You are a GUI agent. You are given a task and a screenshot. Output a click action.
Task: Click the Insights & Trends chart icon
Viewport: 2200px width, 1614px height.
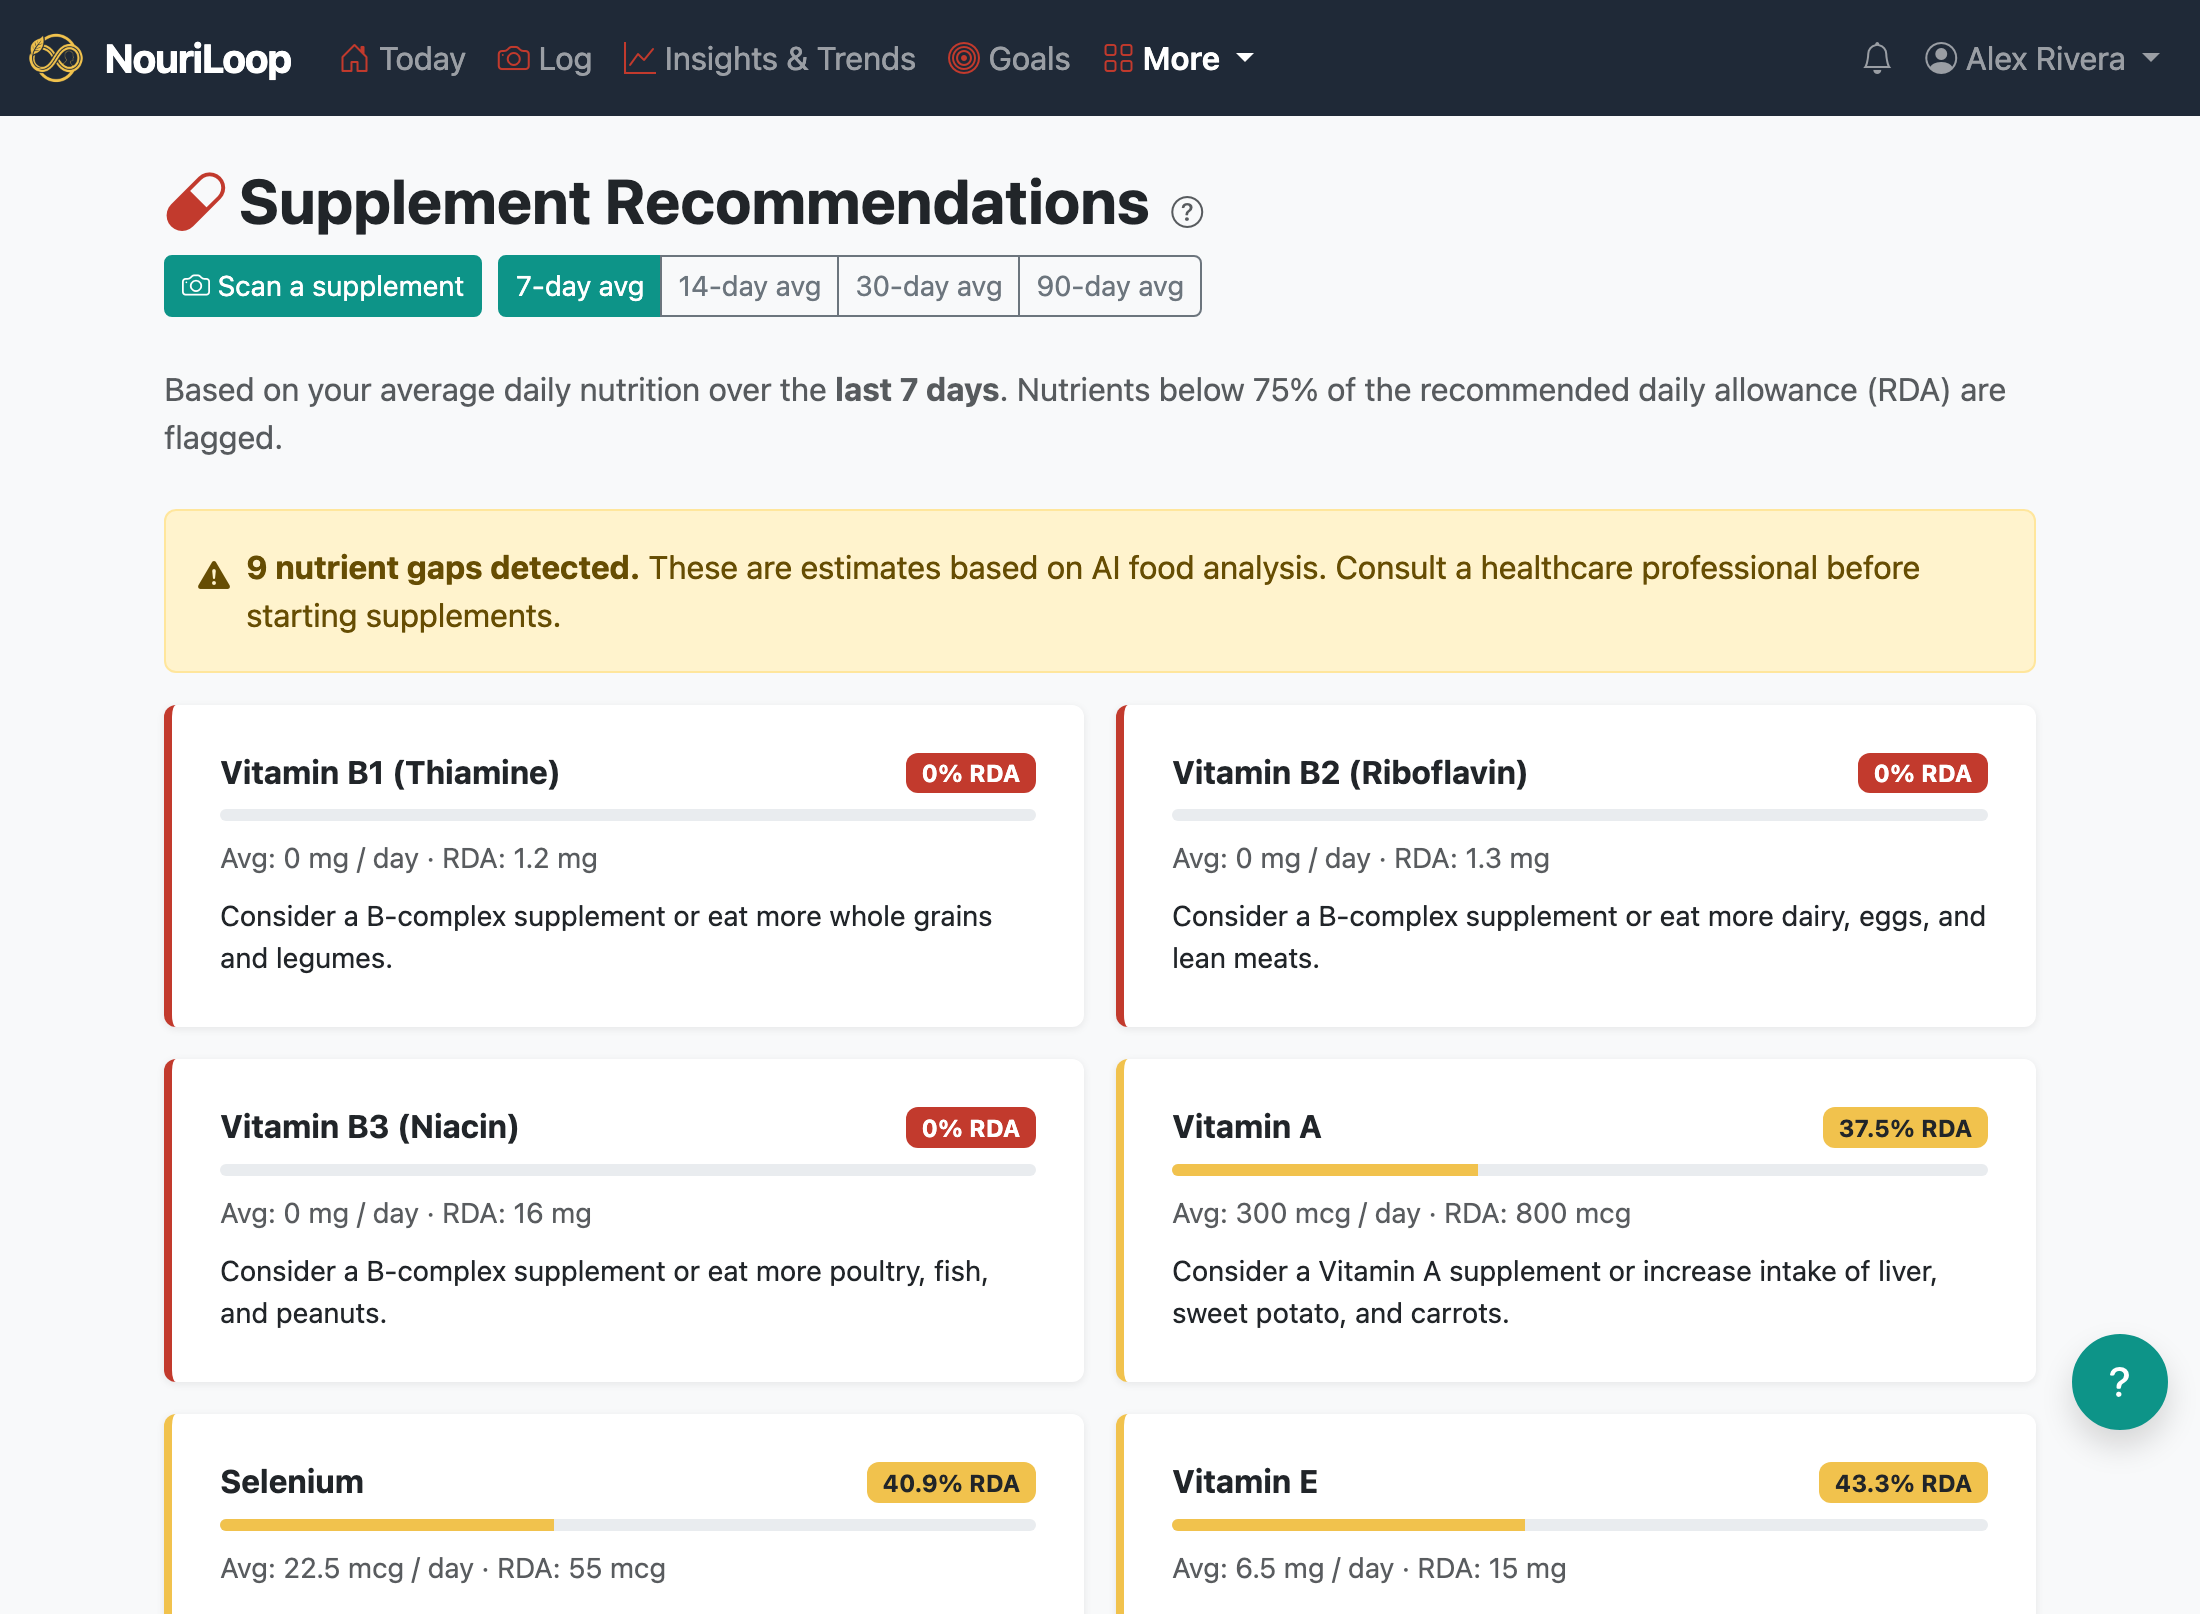pyautogui.click(x=638, y=58)
